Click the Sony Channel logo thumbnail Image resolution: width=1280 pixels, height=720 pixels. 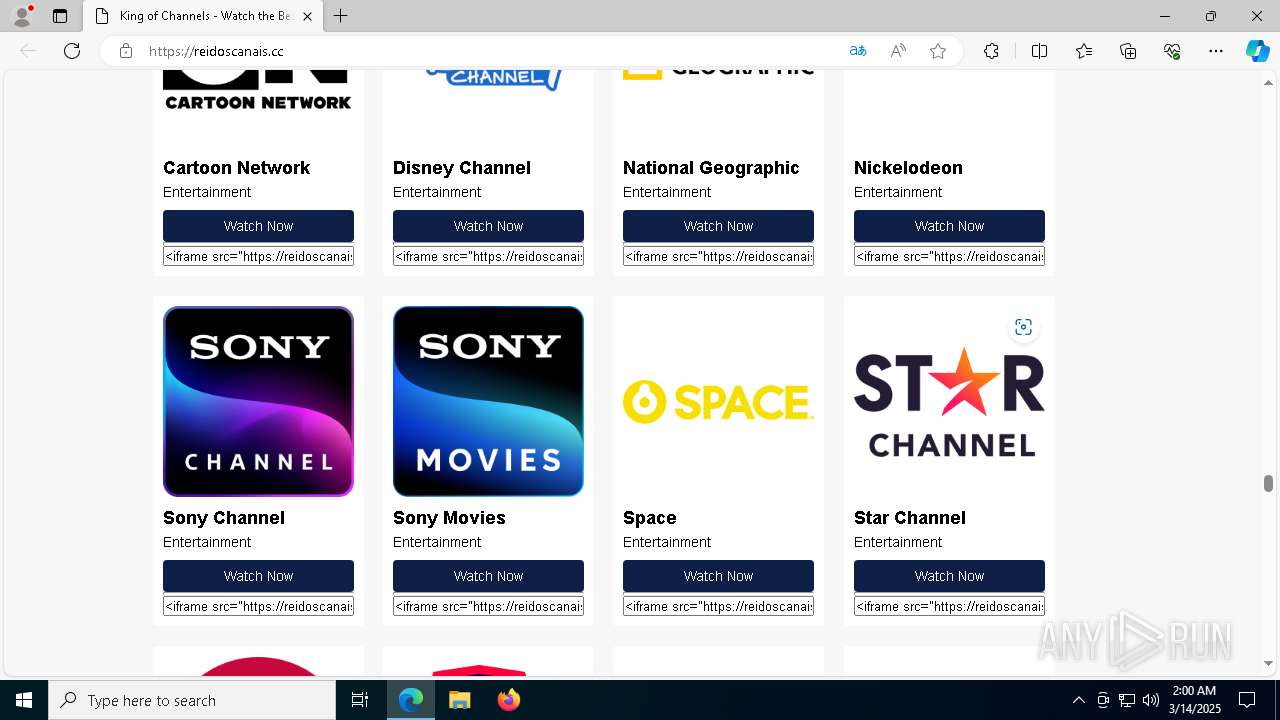pyautogui.click(x=258, y=401)
